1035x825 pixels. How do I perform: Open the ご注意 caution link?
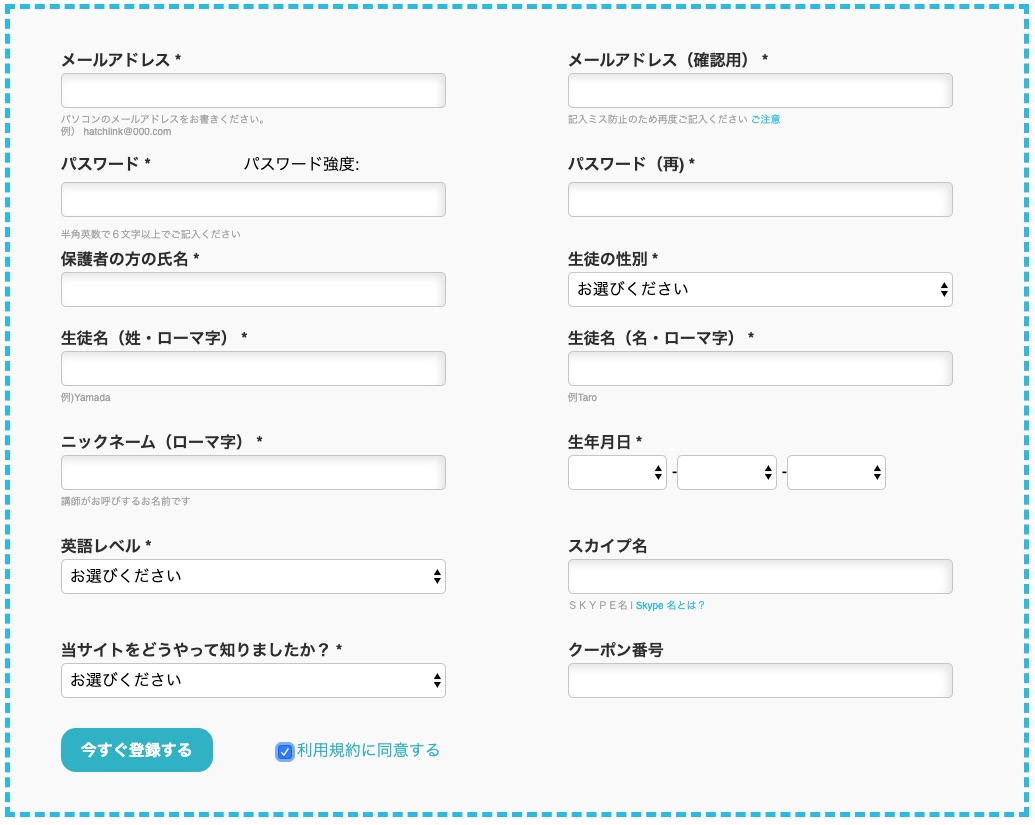pyautogui.click(x=766, y=119)
